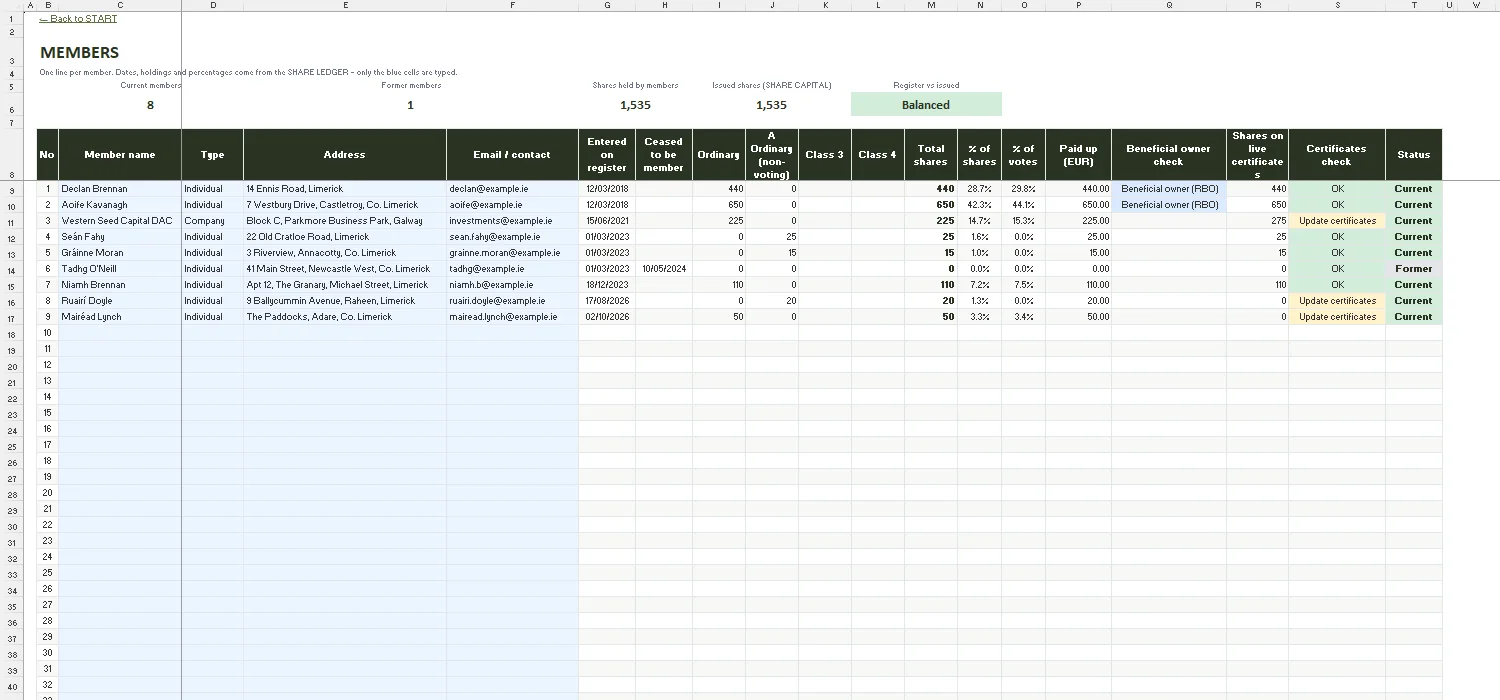Select entered date 18/12/2023

point(607,285)
